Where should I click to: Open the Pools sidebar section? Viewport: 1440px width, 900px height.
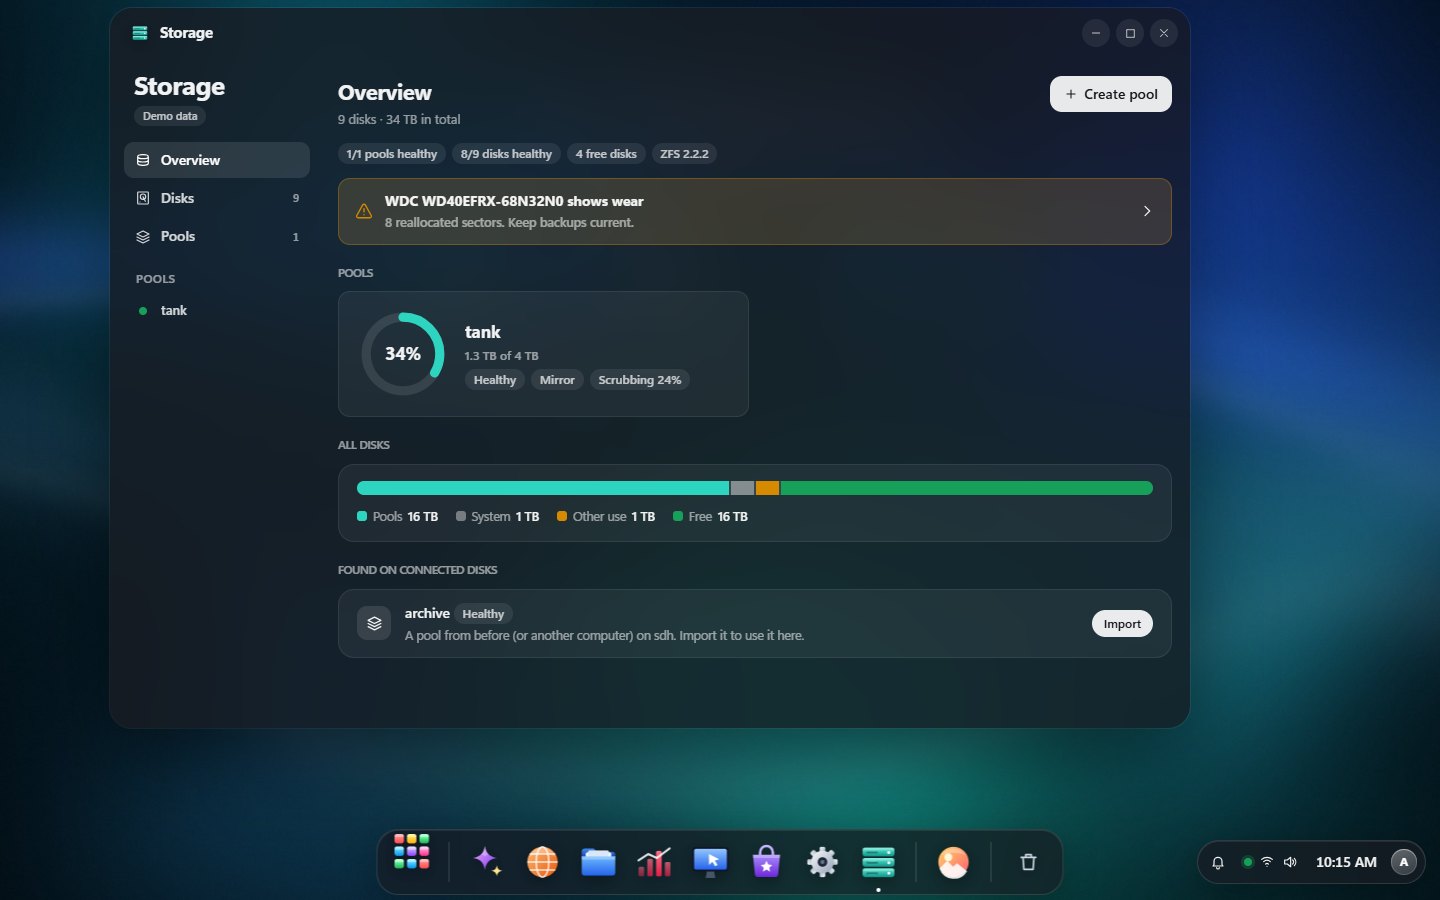point(217,236)
